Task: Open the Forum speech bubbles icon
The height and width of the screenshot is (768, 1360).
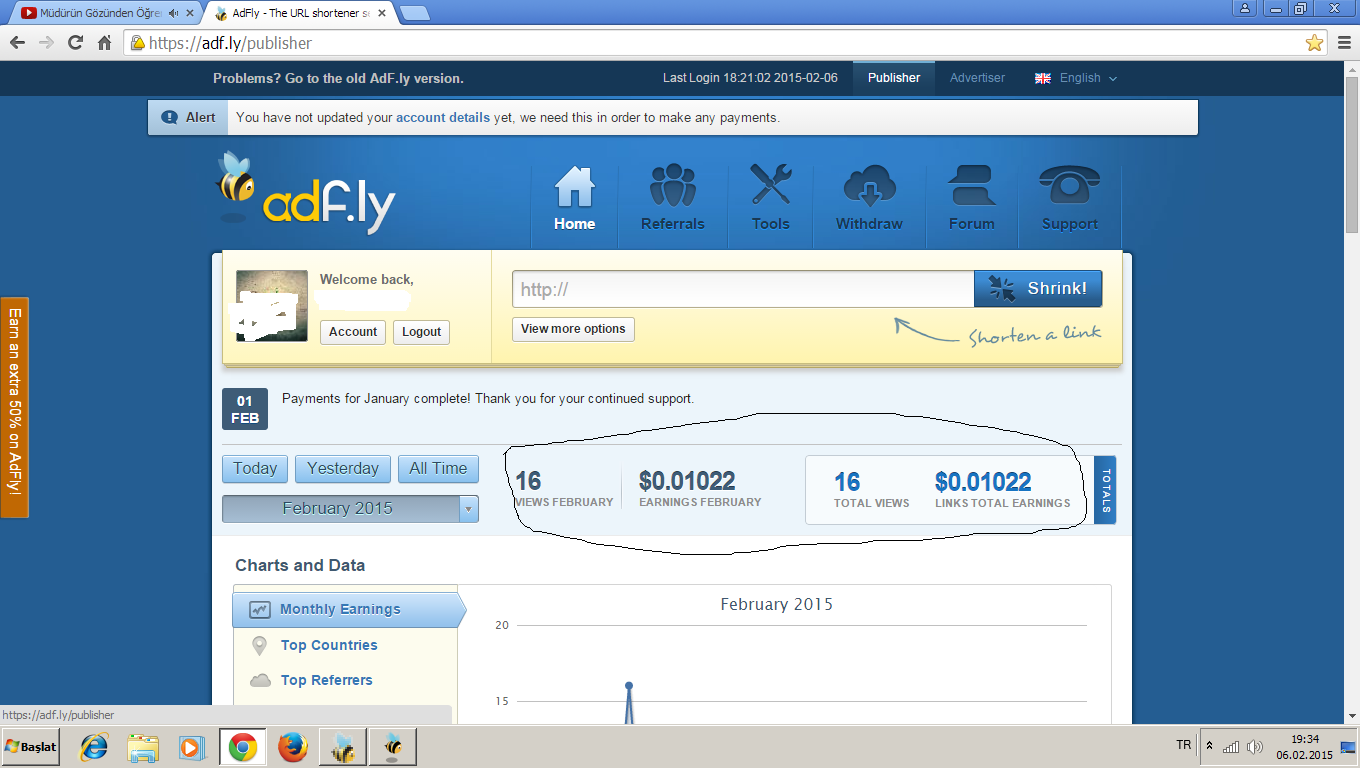Action: pyautogui.click(x=971, y=186)
